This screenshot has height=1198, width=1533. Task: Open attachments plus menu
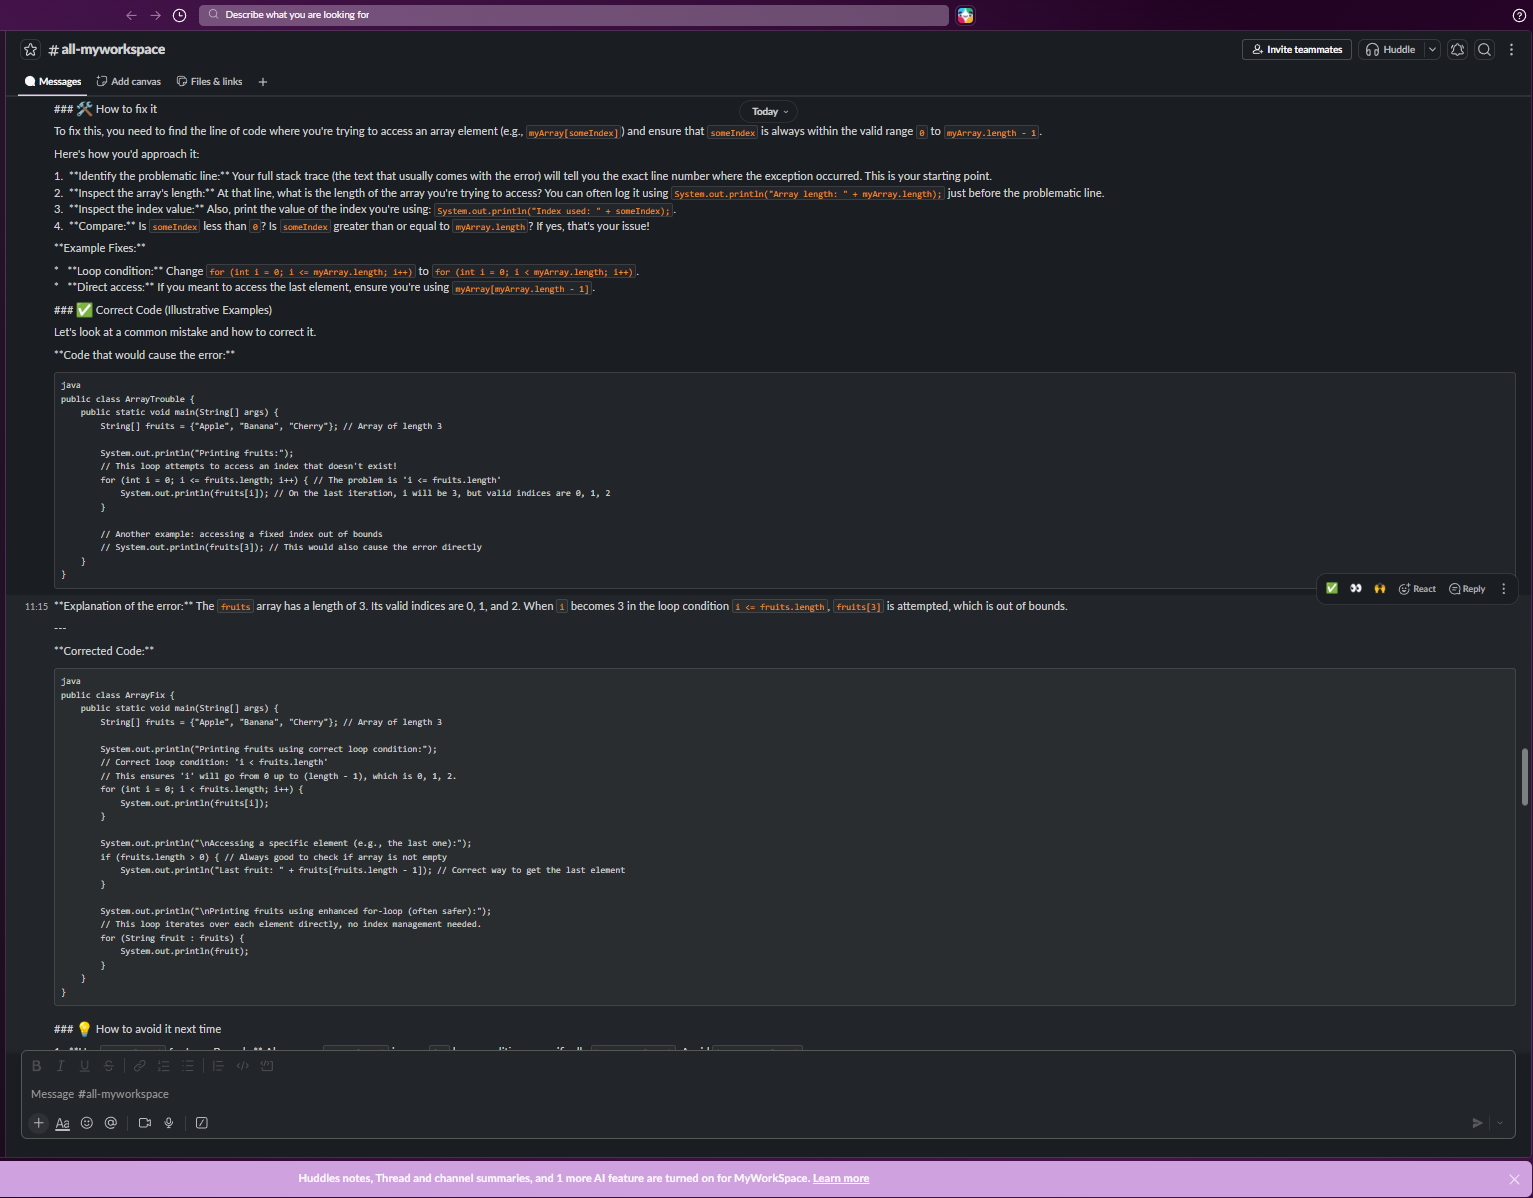(x=39, y=1123)
